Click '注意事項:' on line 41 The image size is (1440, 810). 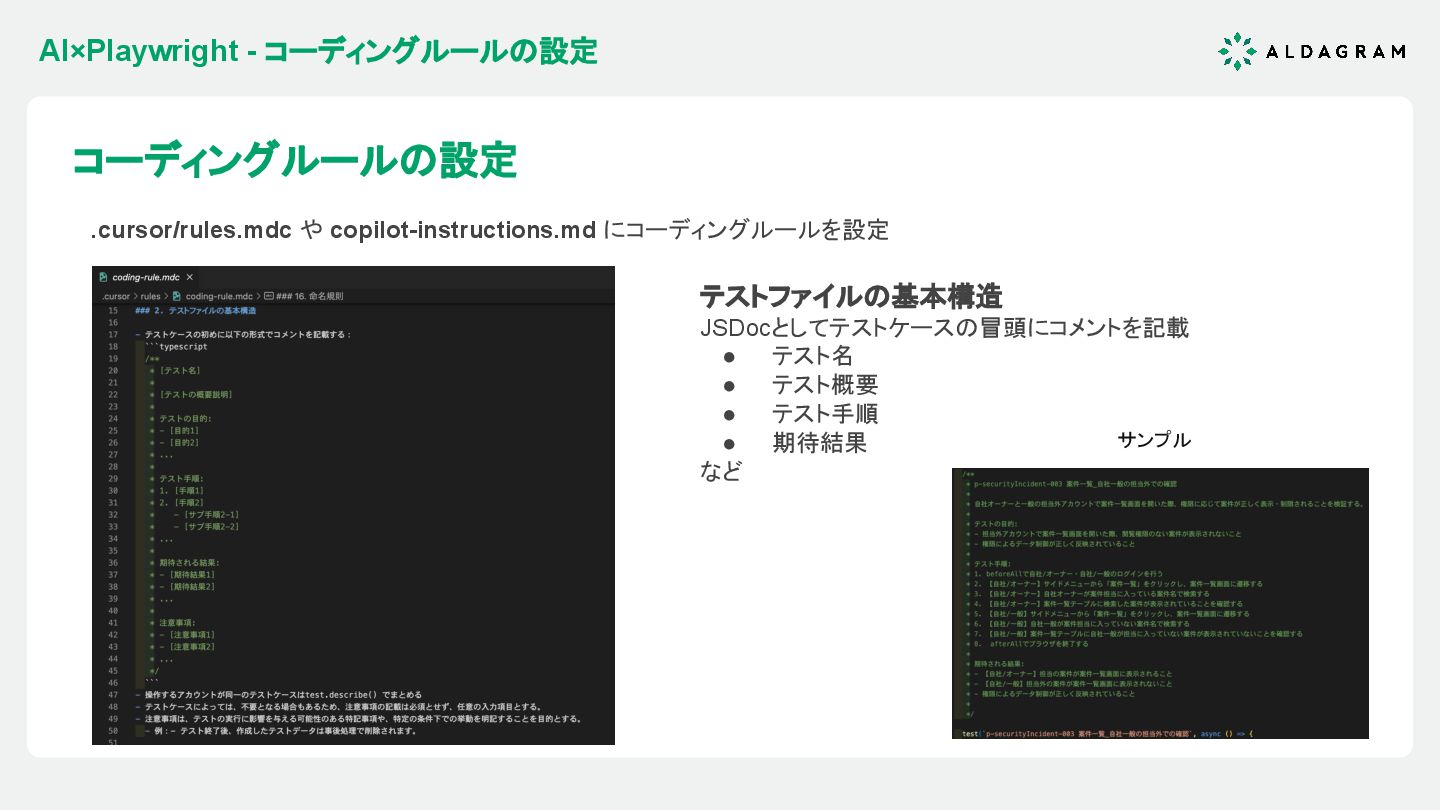pyautogui.click(x=178, y=623)
